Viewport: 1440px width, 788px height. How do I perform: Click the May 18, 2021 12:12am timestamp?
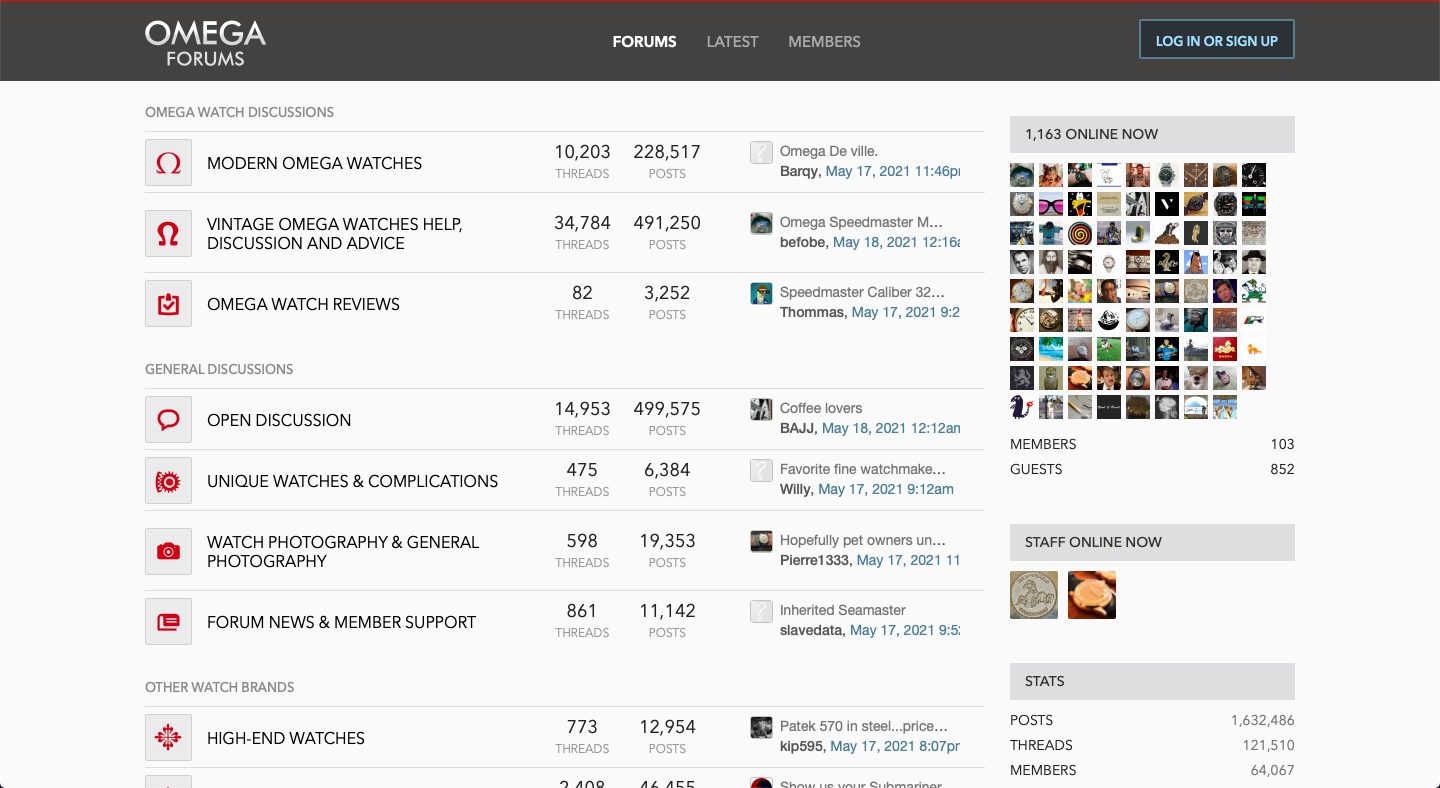(891, 428)
